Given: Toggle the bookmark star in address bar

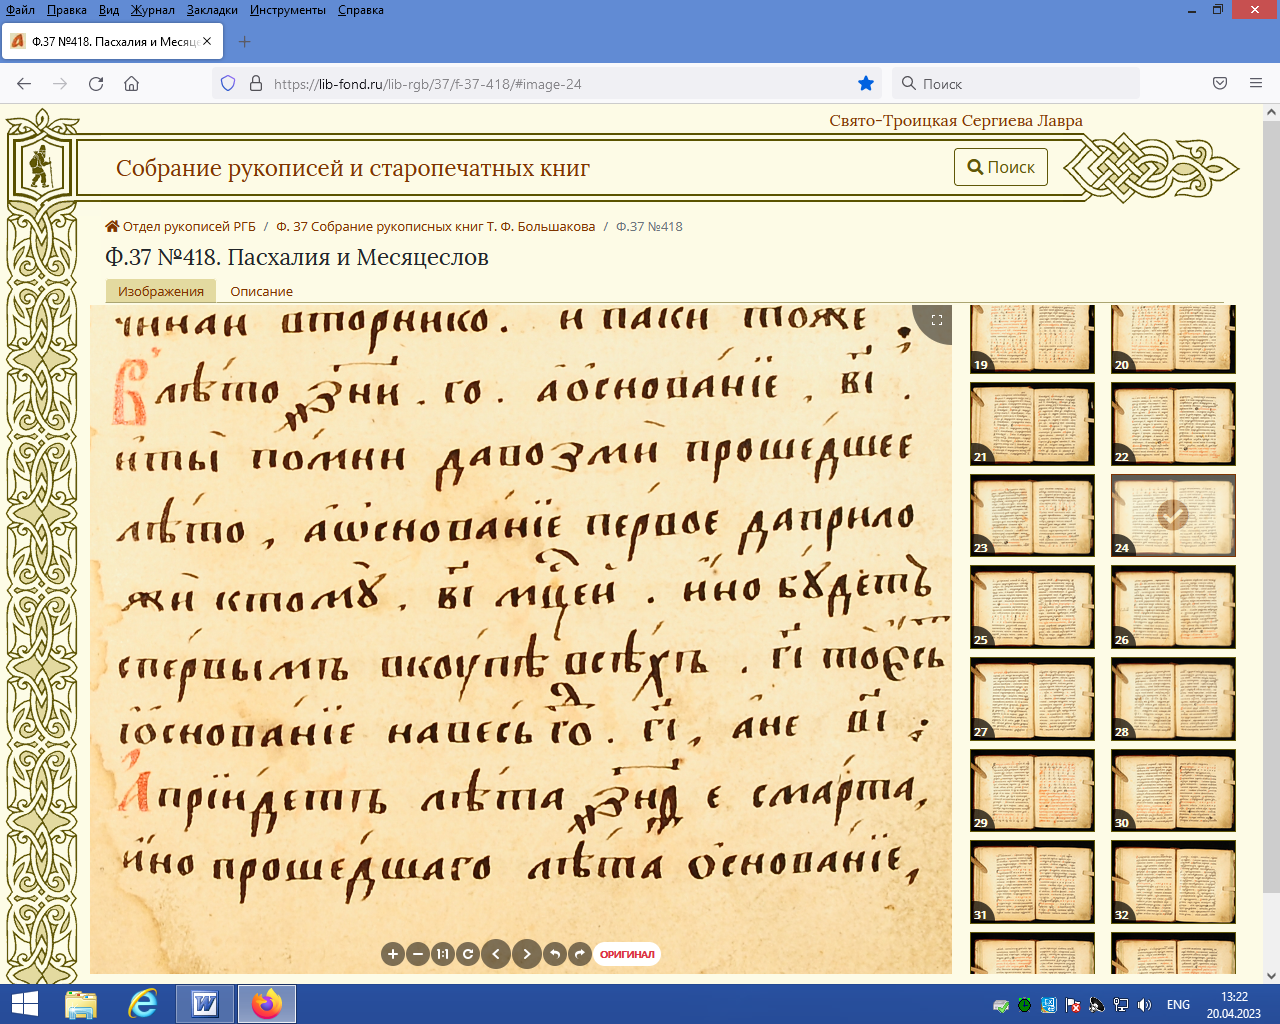Looking at the screenshot, I should click(x=866, y=84).
